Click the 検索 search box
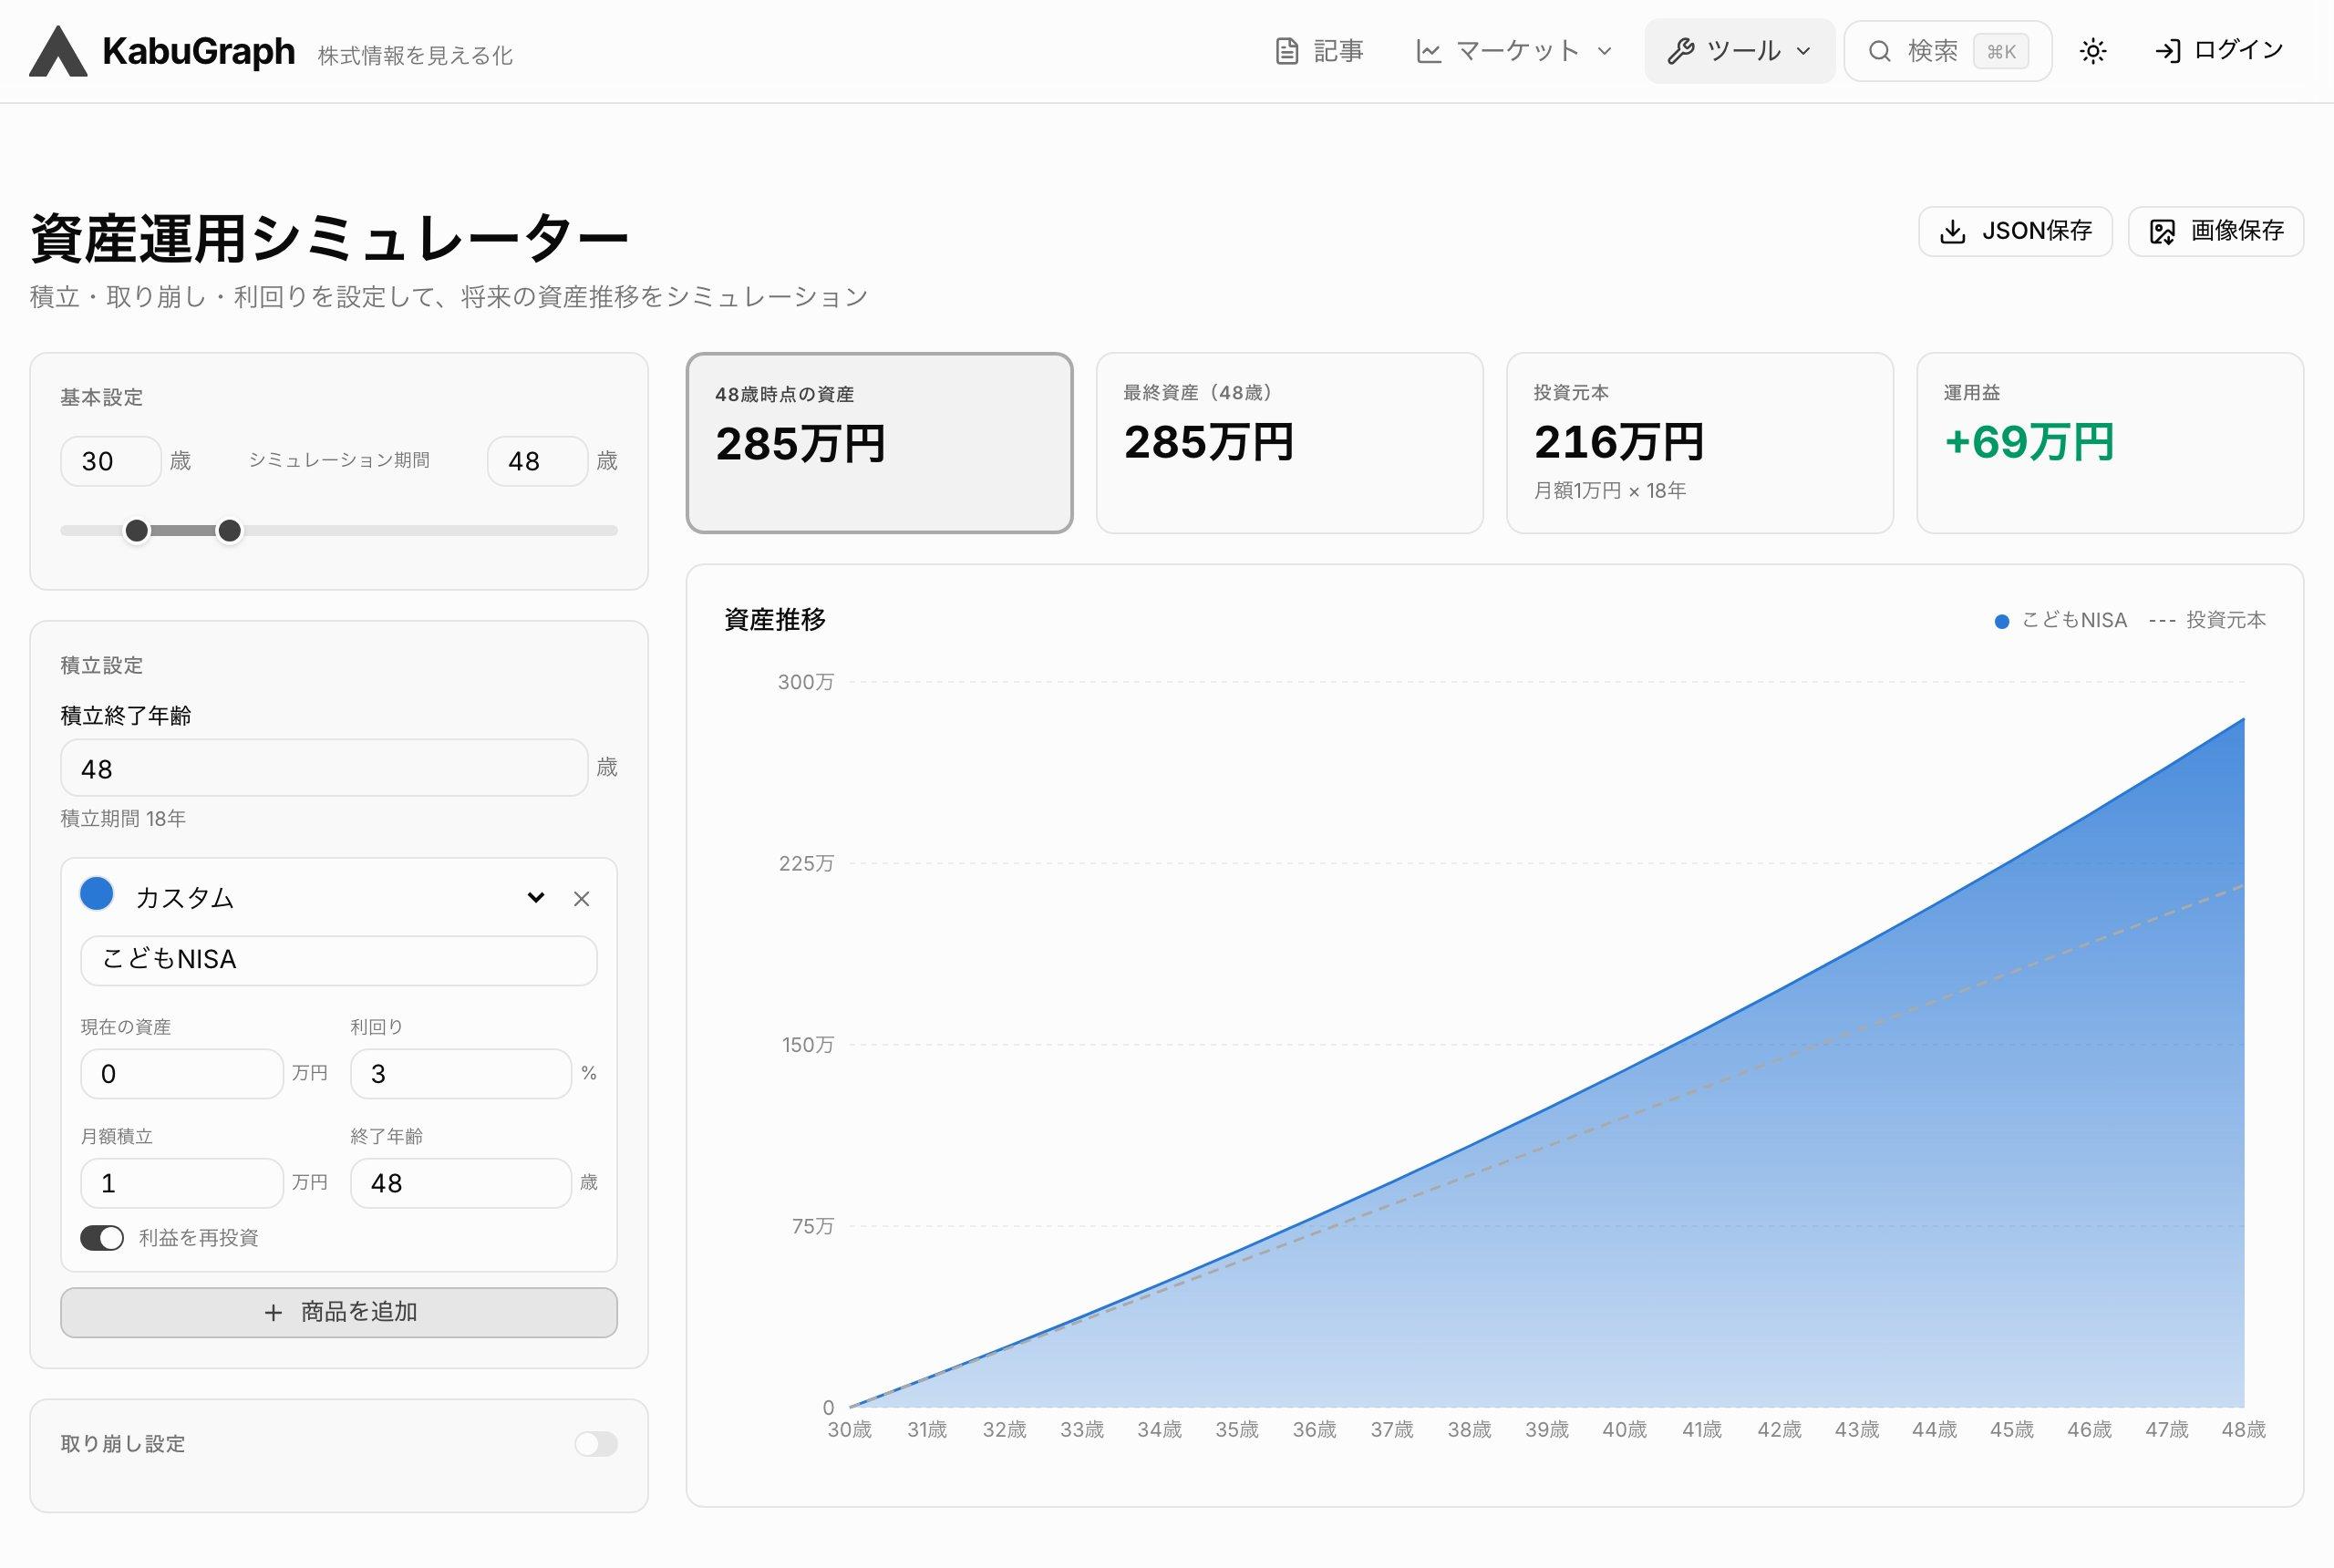The height and width of the screenshot is (1568, 2334). click(x=1947, y=51)
